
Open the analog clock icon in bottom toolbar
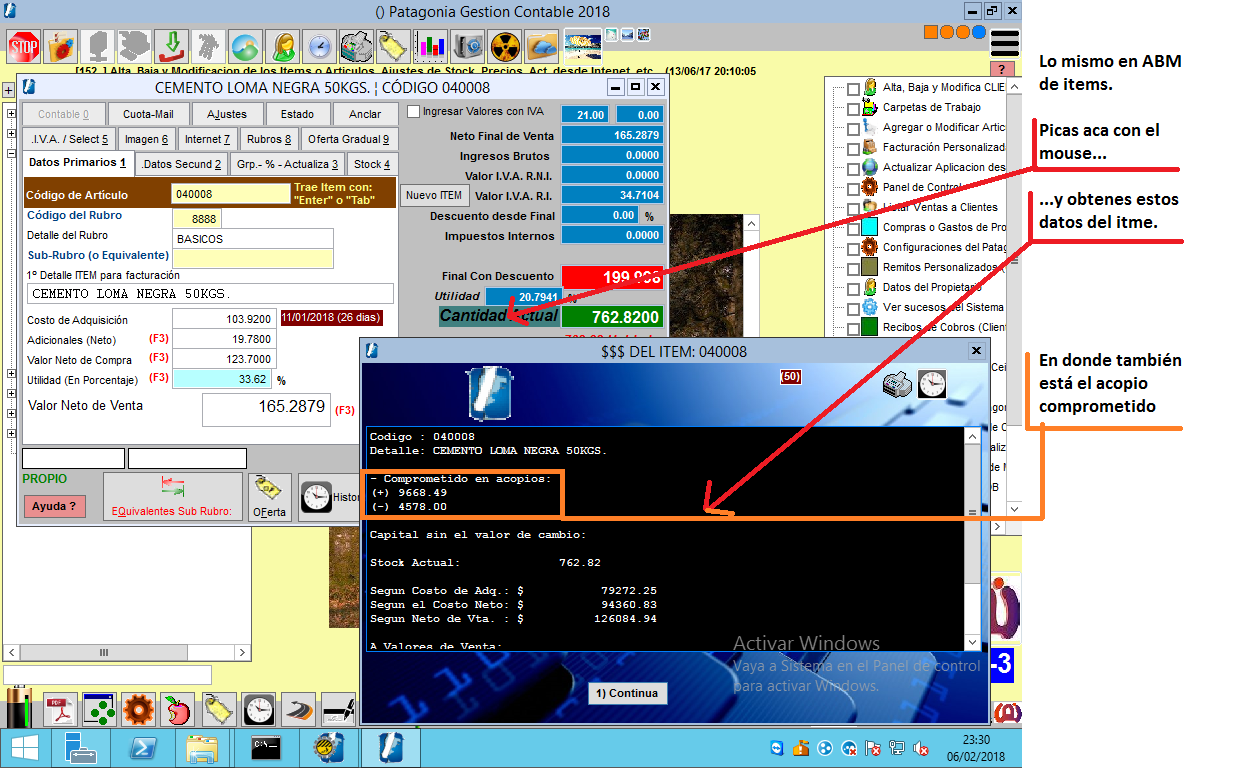(x=259, y=709)
